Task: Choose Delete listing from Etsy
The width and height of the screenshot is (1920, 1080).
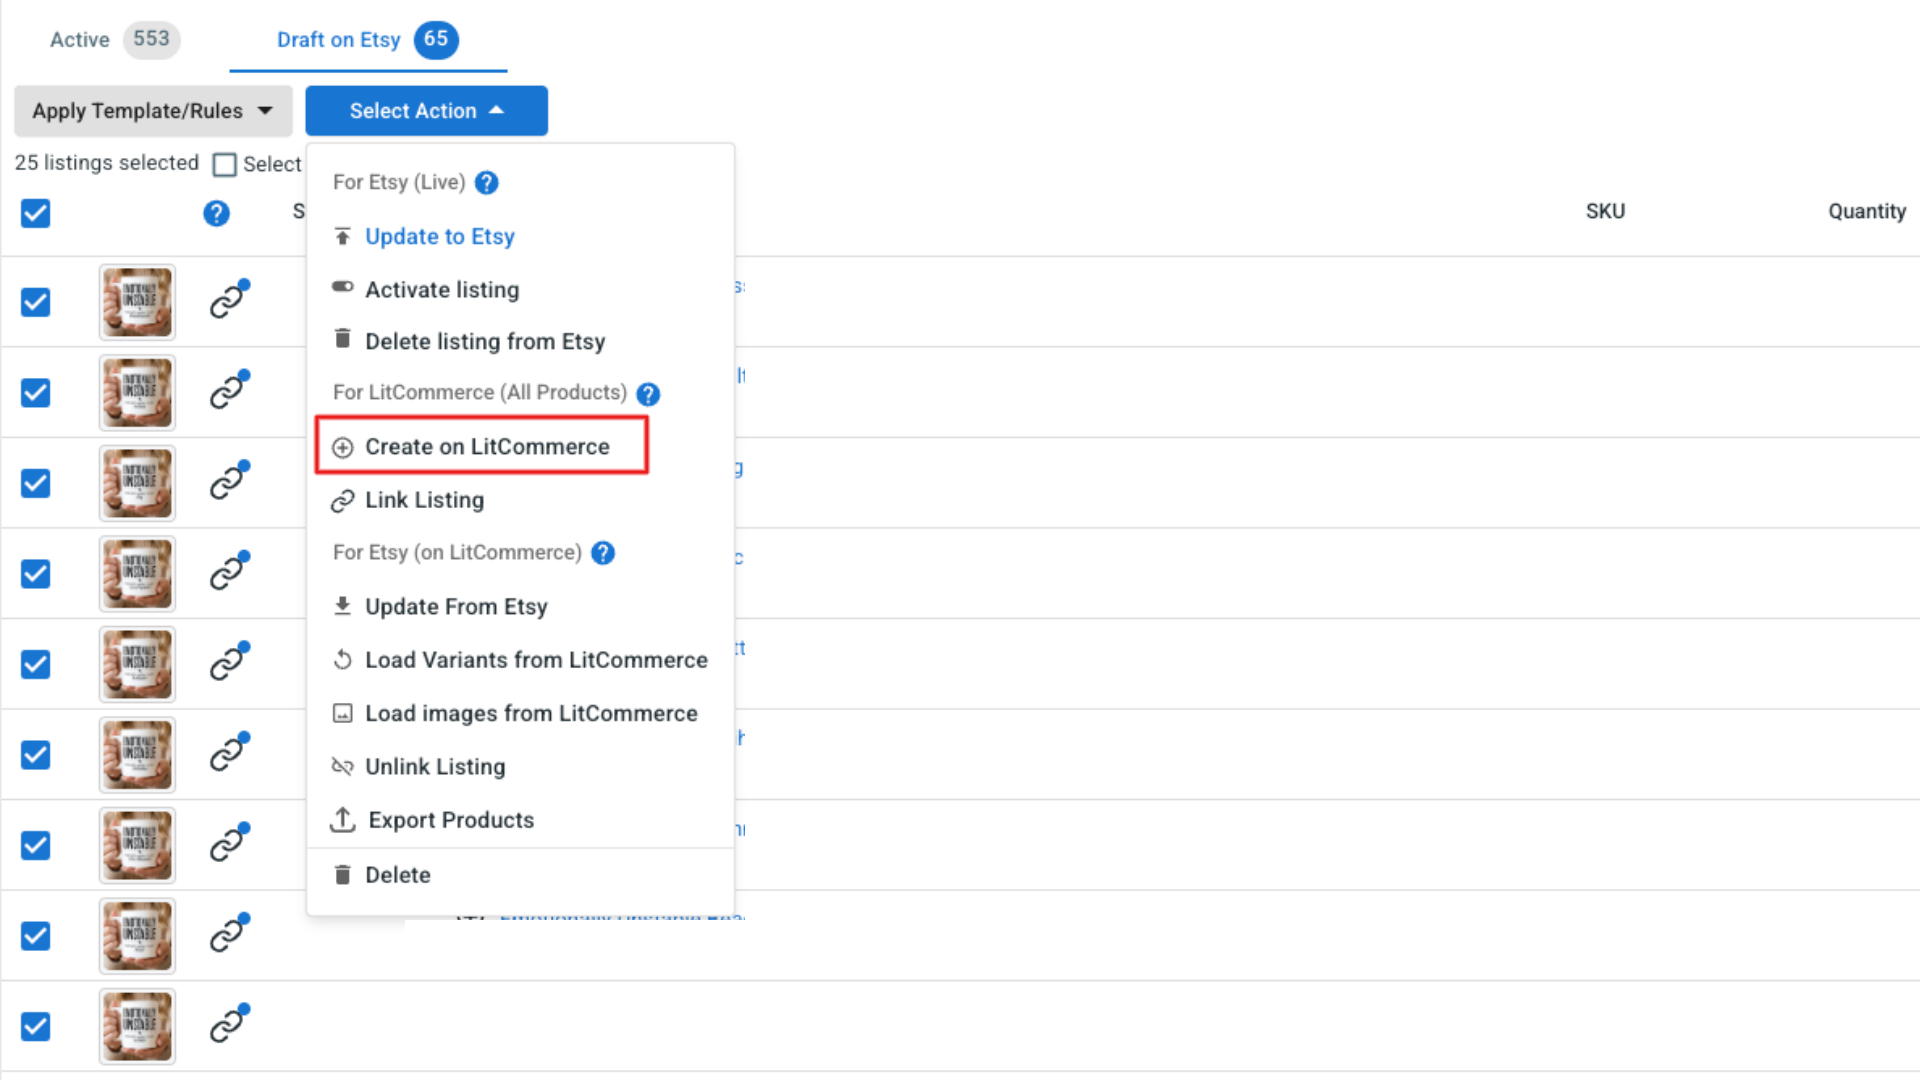Action: pyautogui.click(x=485, y=342)
